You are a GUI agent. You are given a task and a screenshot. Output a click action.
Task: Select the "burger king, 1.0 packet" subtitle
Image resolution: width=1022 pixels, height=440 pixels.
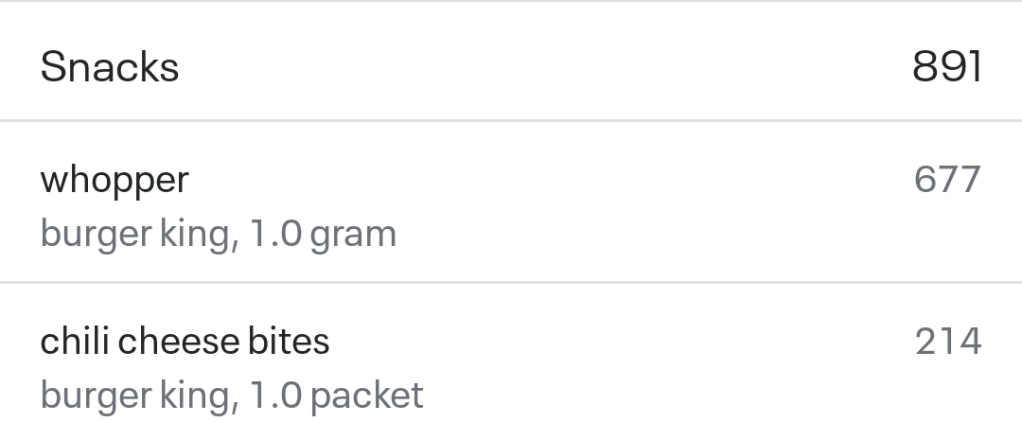tap(231, 396)
